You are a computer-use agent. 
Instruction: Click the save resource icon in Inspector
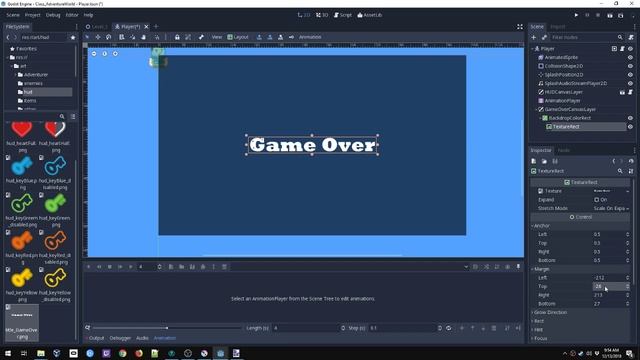click(555, 161)
